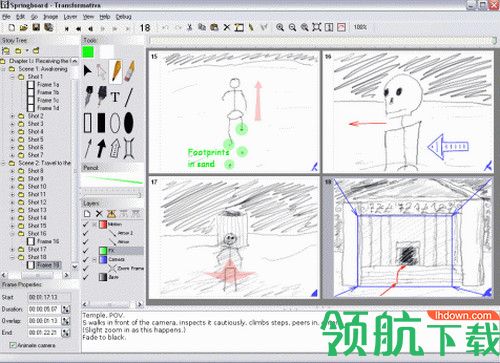Toggle visibility check of Zoom Frame layer
Viewport: 500px width, 363px height.
(x=86, y=268)
